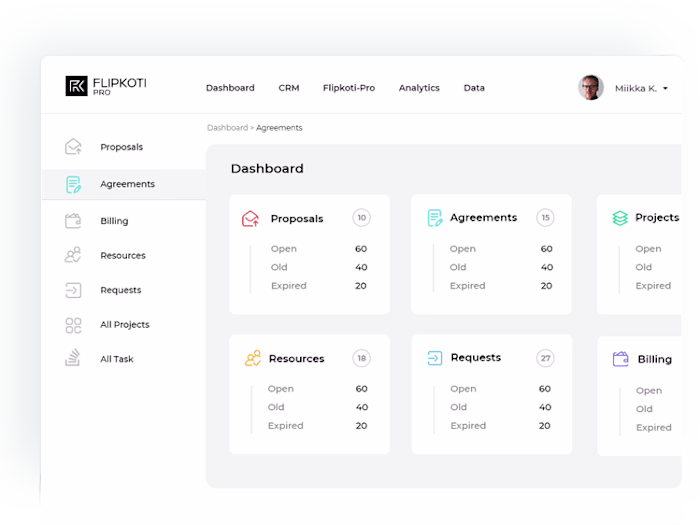Viewport: 700px width, 525px height.
Task: Select All Projects in the sidebar
Action: tap(124, 325)
